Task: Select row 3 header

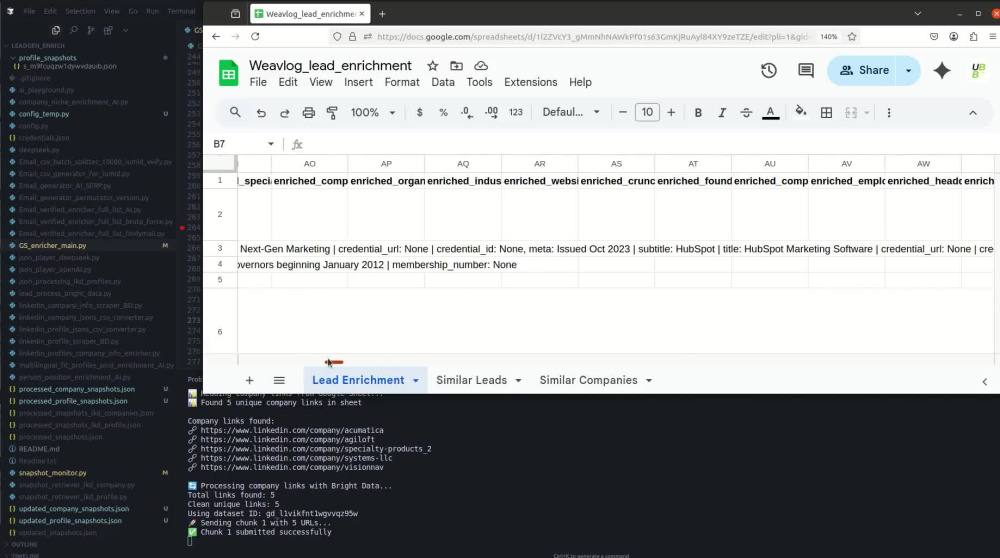Action: tap(220, 249)
